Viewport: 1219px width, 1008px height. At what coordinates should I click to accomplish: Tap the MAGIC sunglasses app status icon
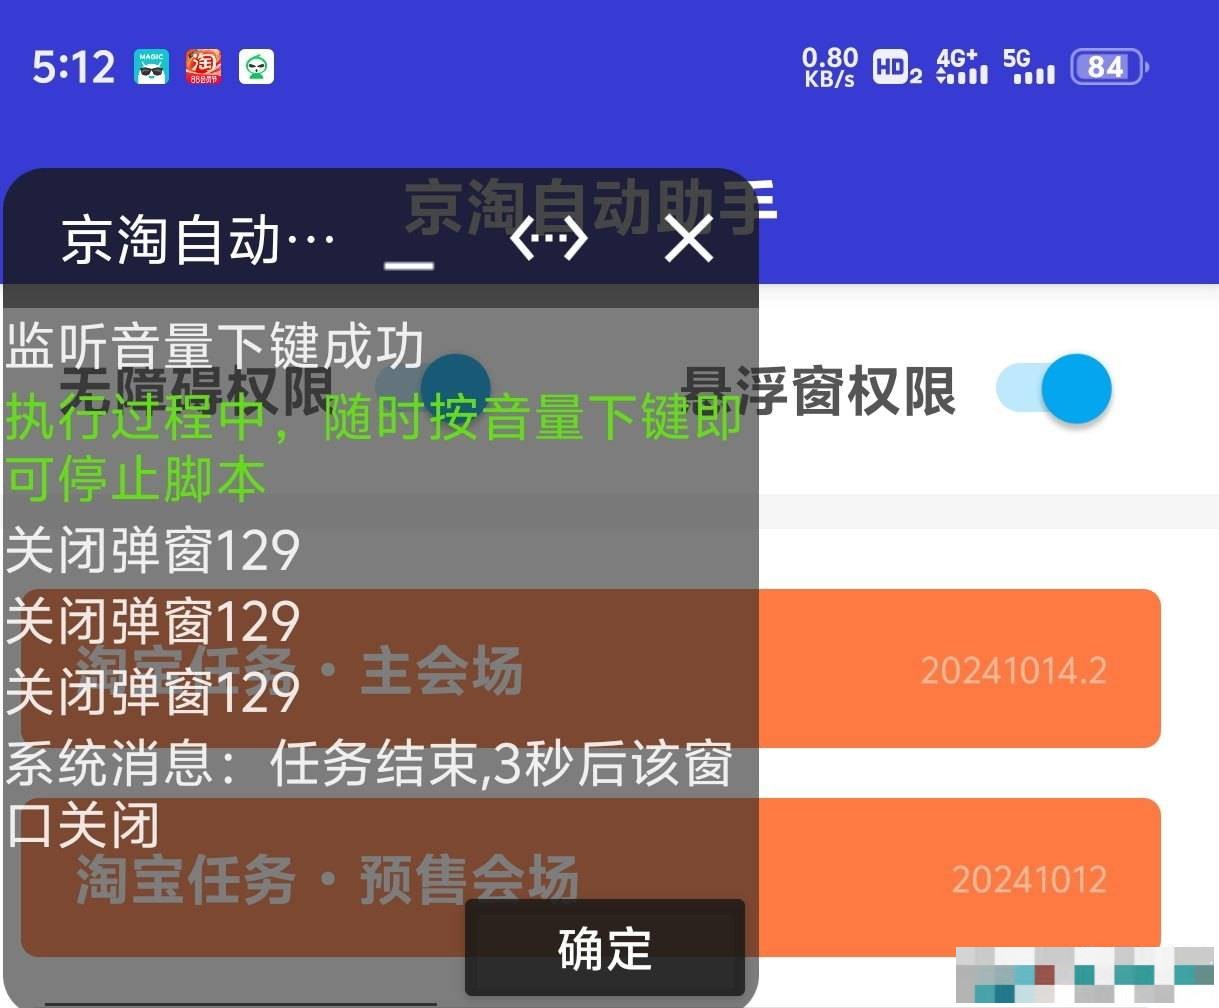pos(152,67)
